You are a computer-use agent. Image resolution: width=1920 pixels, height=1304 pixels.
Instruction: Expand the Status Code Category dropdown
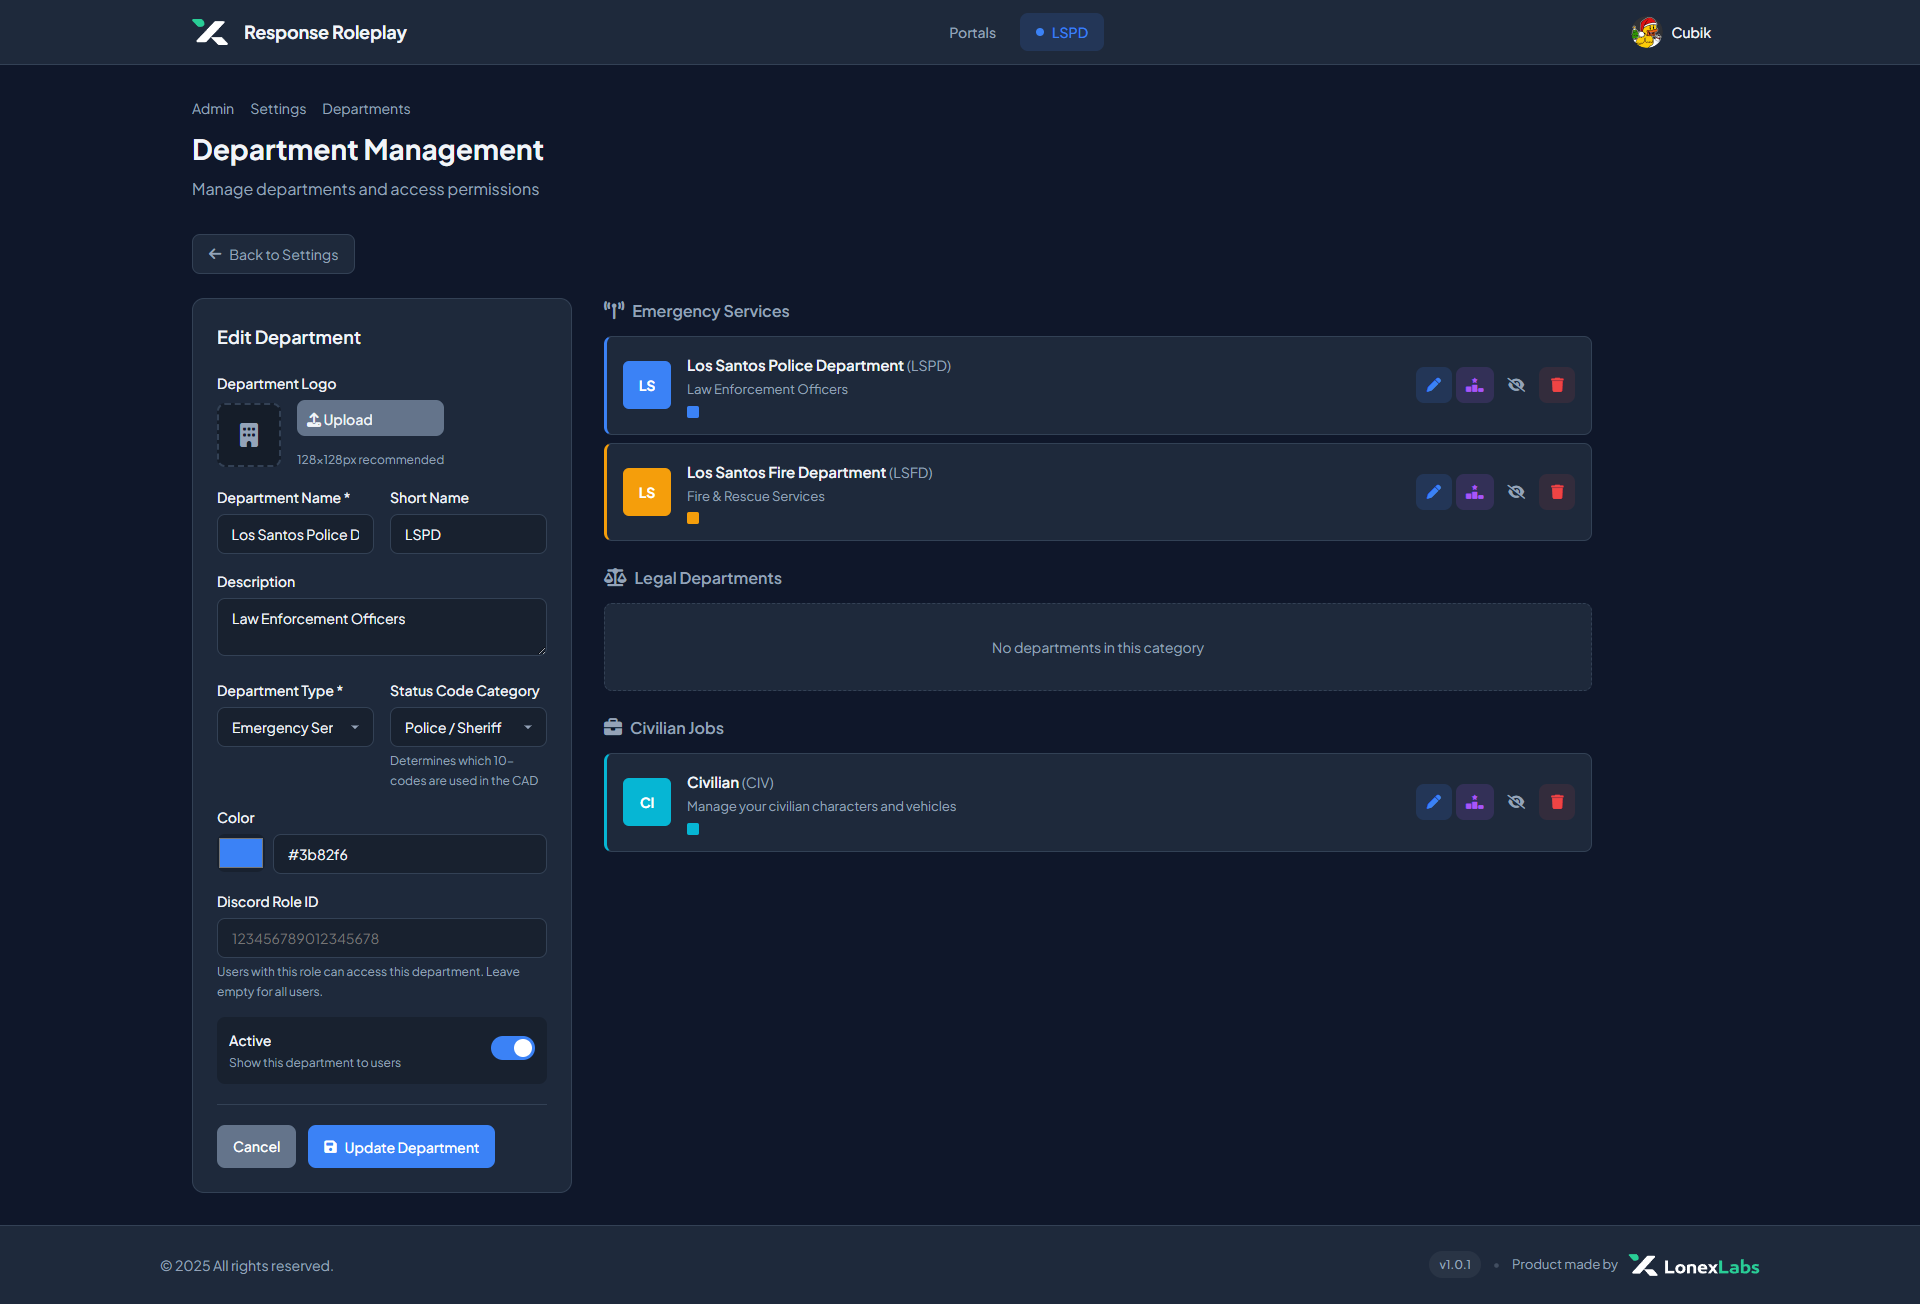(468, 728)
